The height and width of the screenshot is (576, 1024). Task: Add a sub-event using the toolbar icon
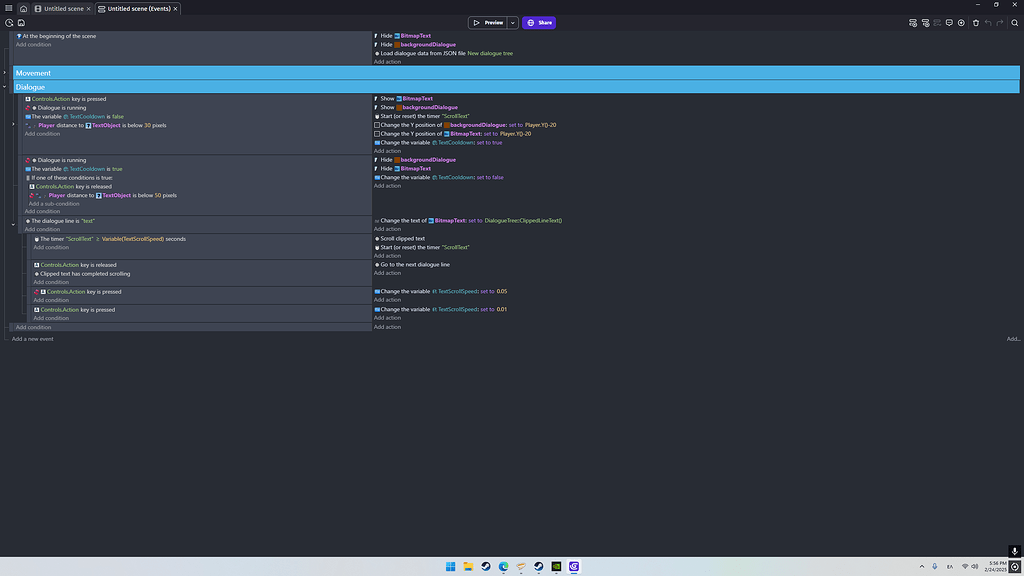pos(926,22)
